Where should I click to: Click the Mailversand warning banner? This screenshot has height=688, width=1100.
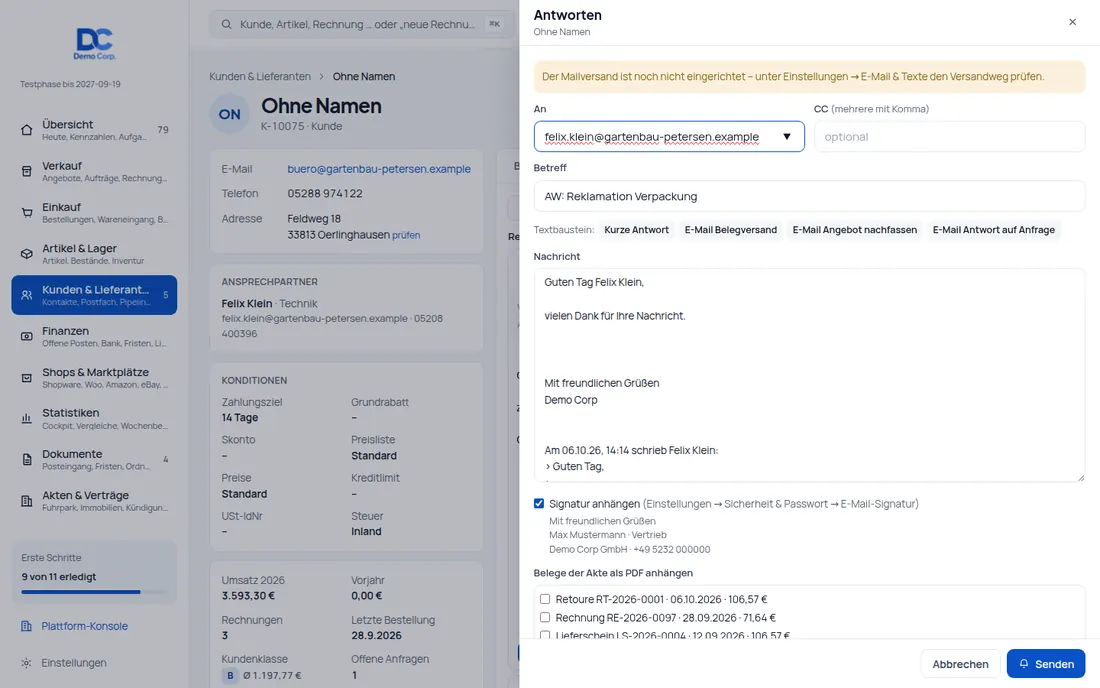point(809,77)
